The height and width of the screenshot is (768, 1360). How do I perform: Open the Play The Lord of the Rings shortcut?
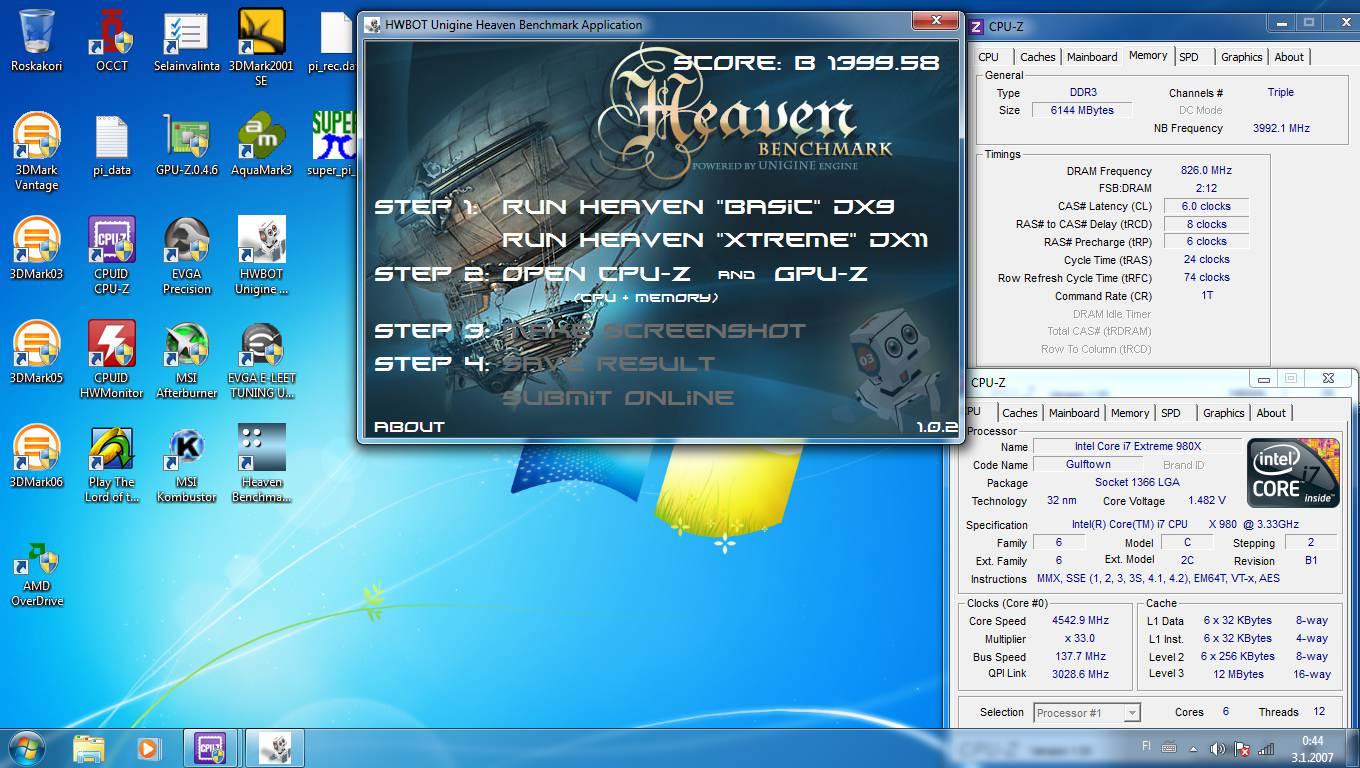[x=112, y=463]
